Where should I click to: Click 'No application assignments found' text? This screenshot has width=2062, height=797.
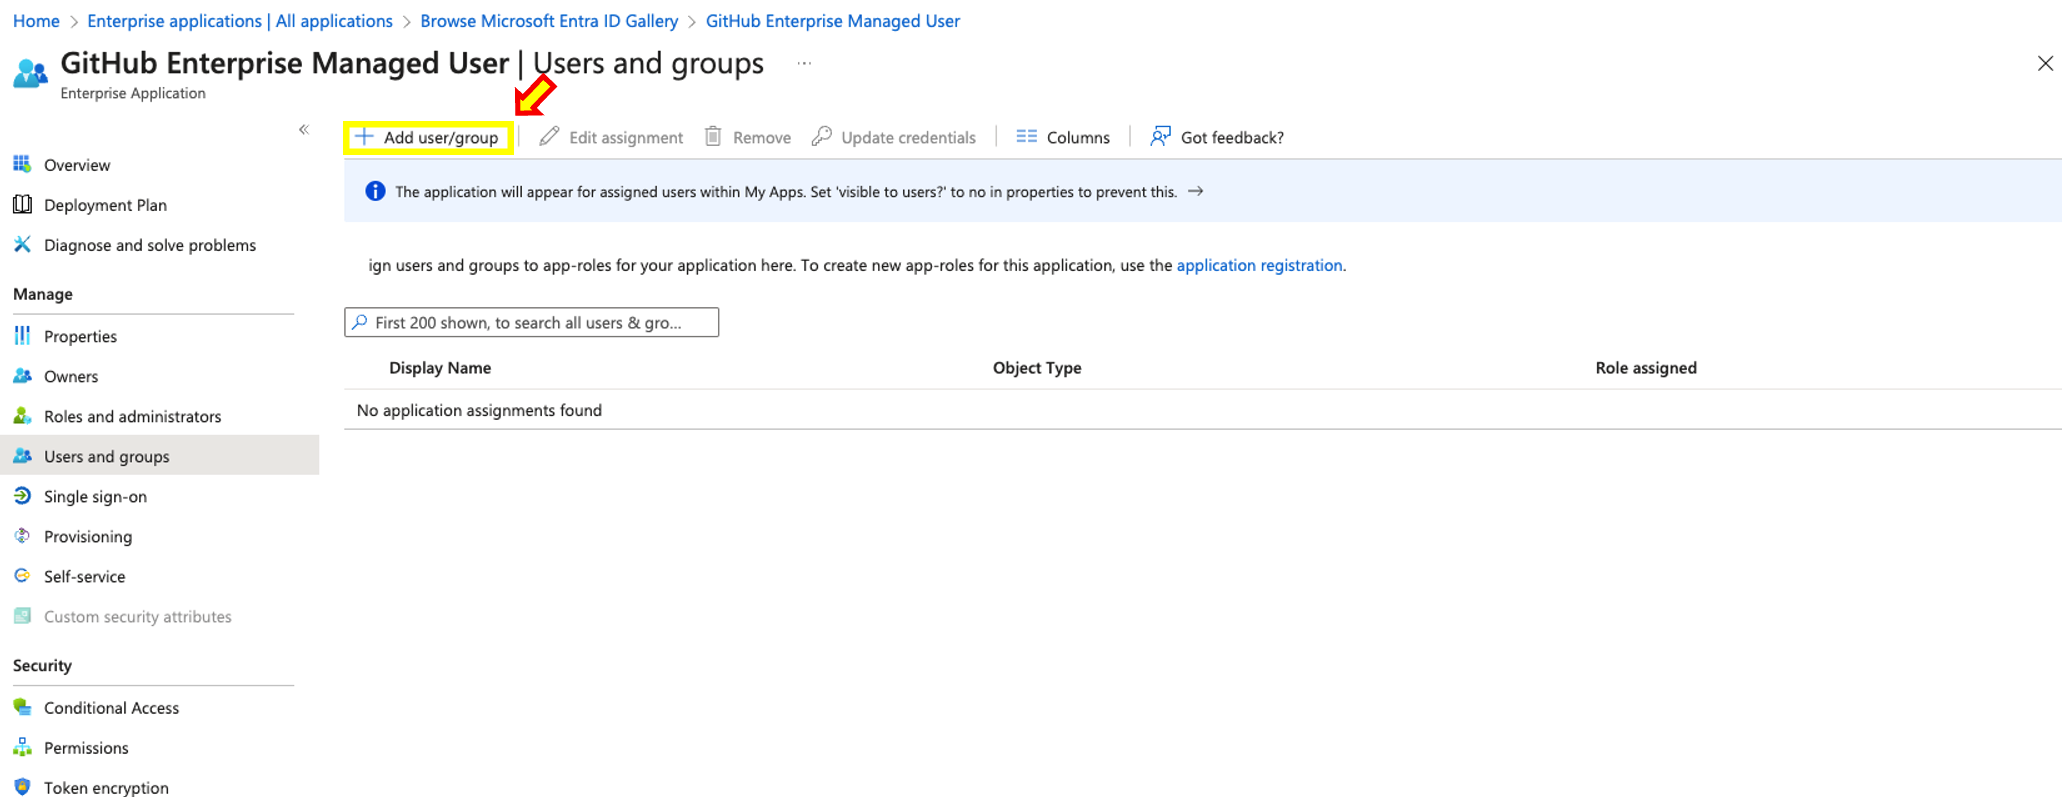coord(479,410)
